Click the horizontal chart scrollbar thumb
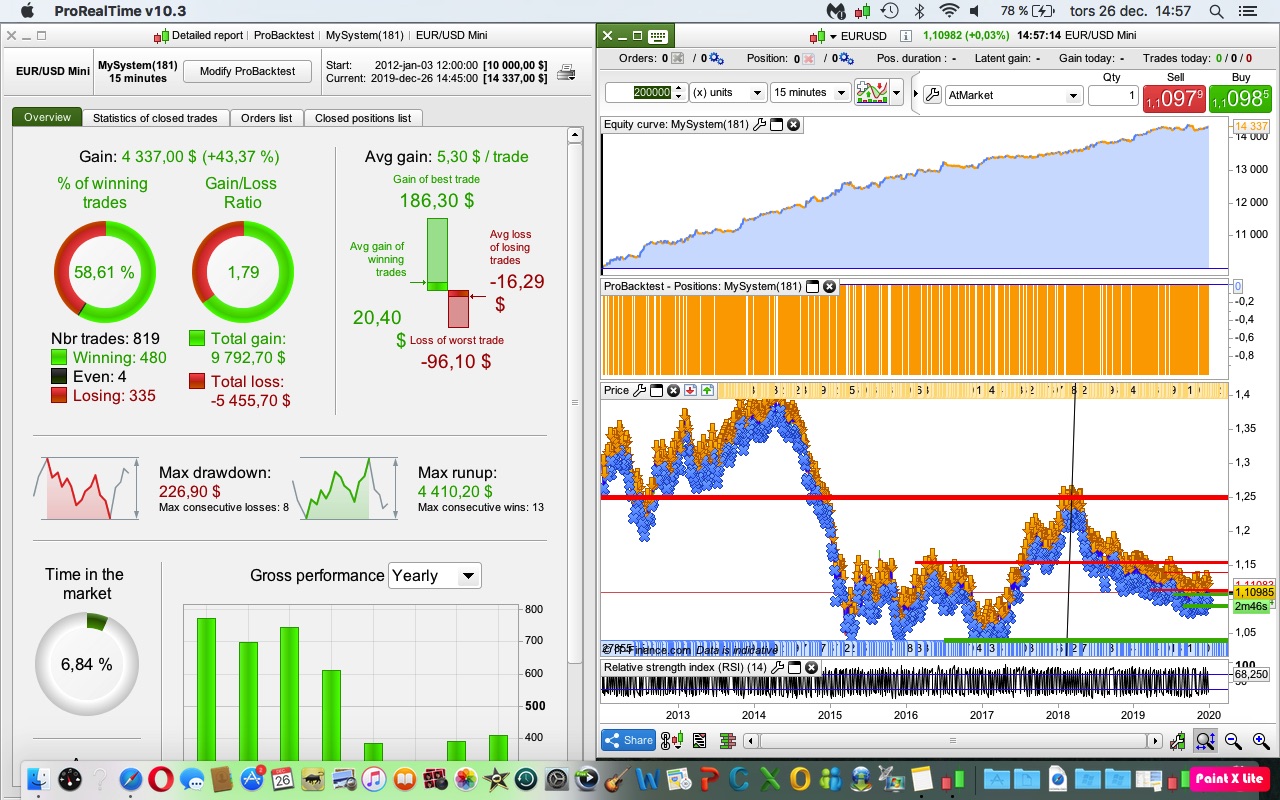The height and width of the screenshot is (800, 1280). pos(953,741)
